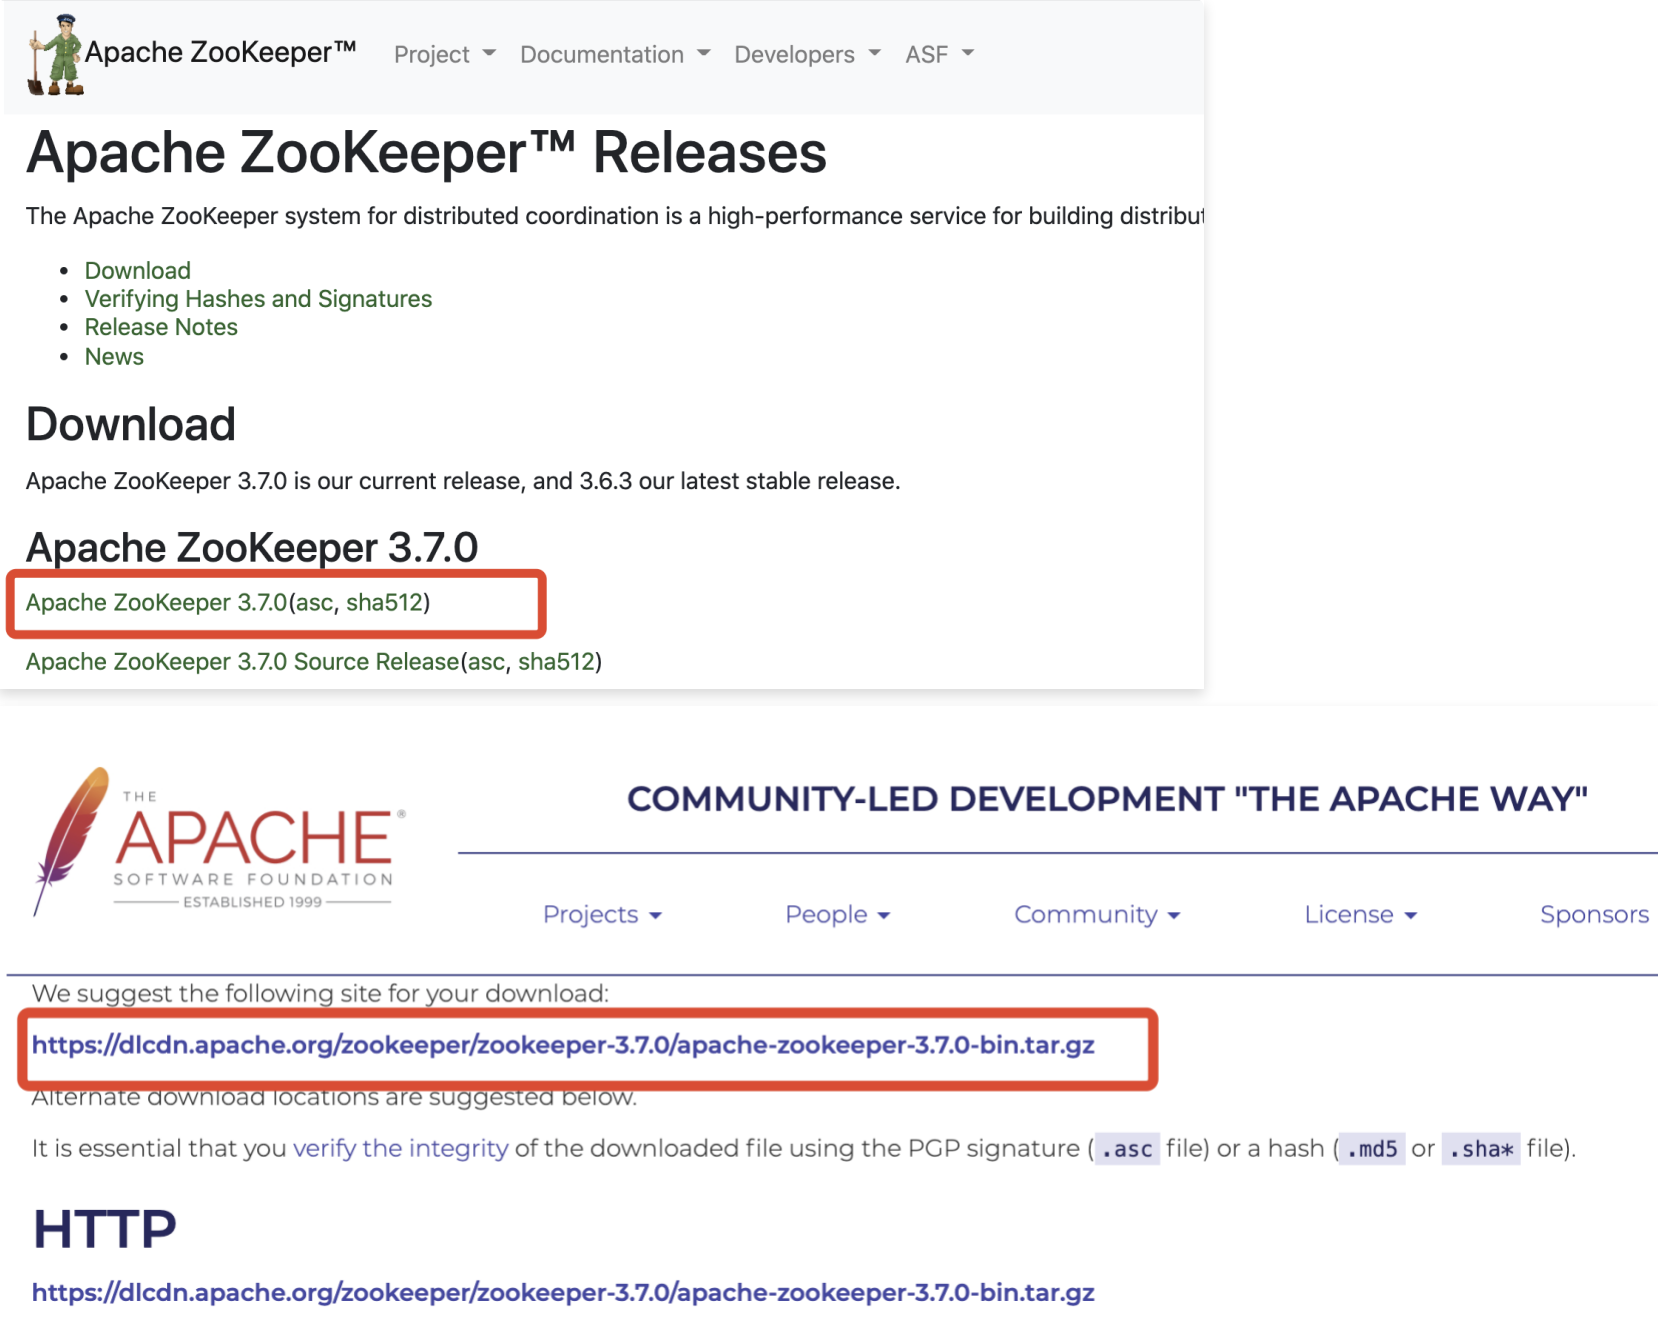
Task: Expand the License dropdown on Apache site
Action: (1360, 914)
